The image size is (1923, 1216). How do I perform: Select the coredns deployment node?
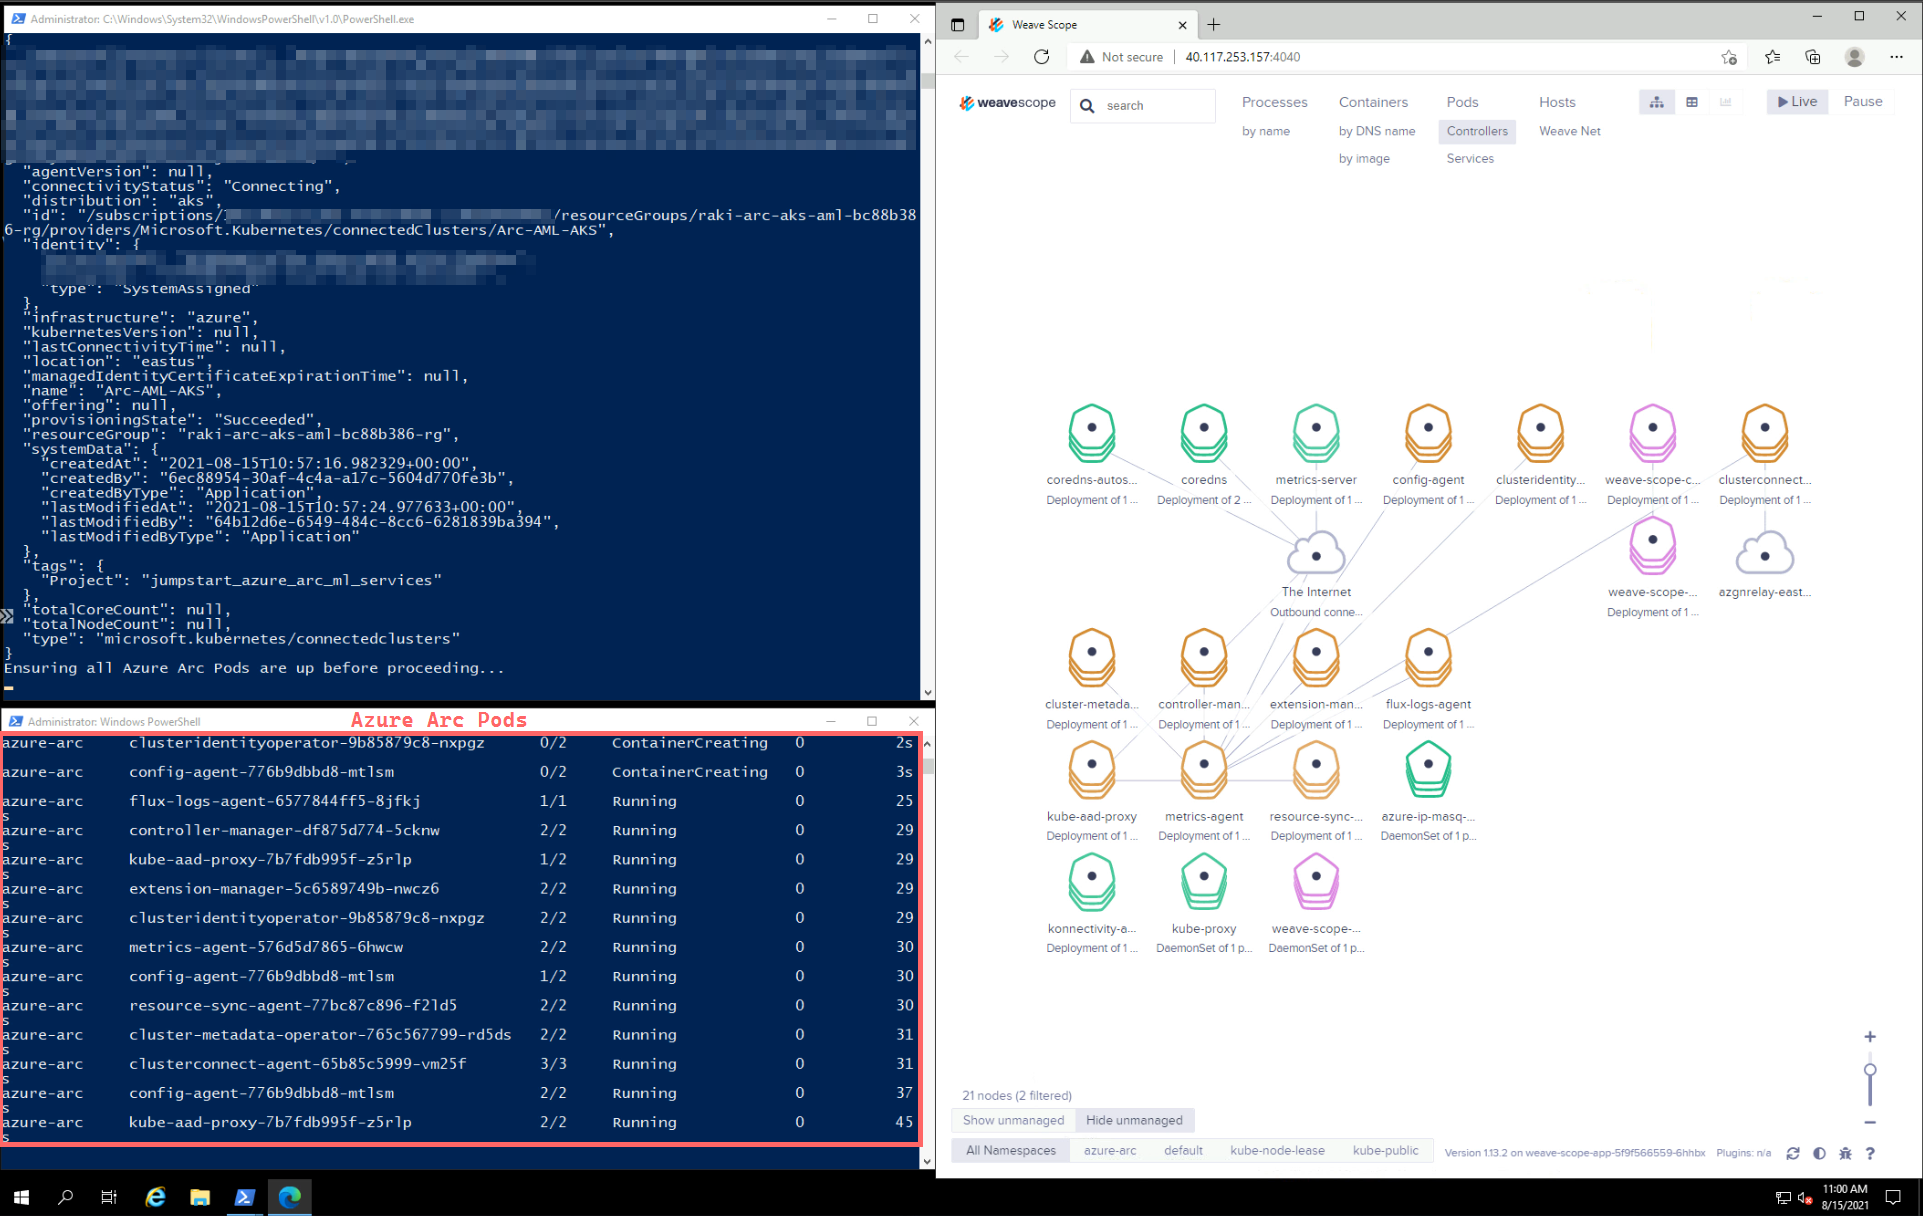1204,432
